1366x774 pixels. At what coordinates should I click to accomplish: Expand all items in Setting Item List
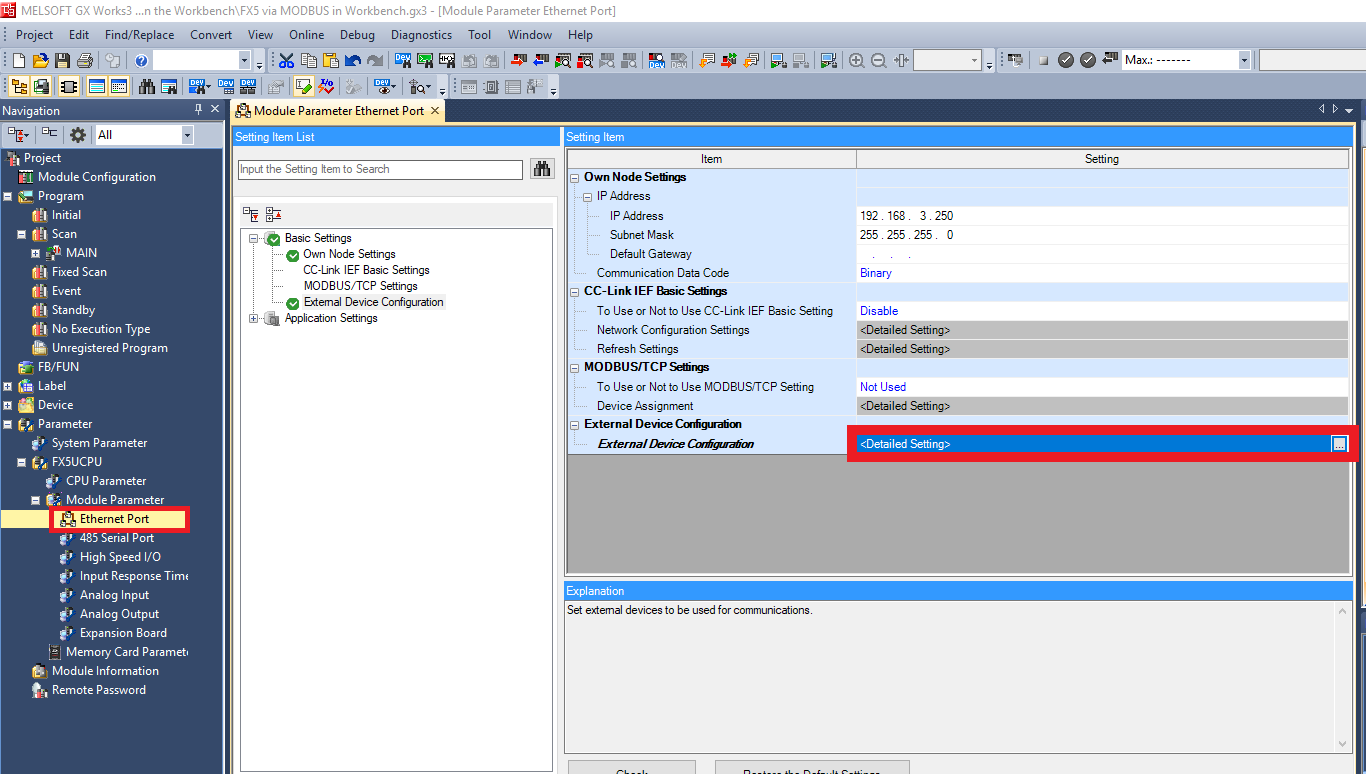point(251,214)
